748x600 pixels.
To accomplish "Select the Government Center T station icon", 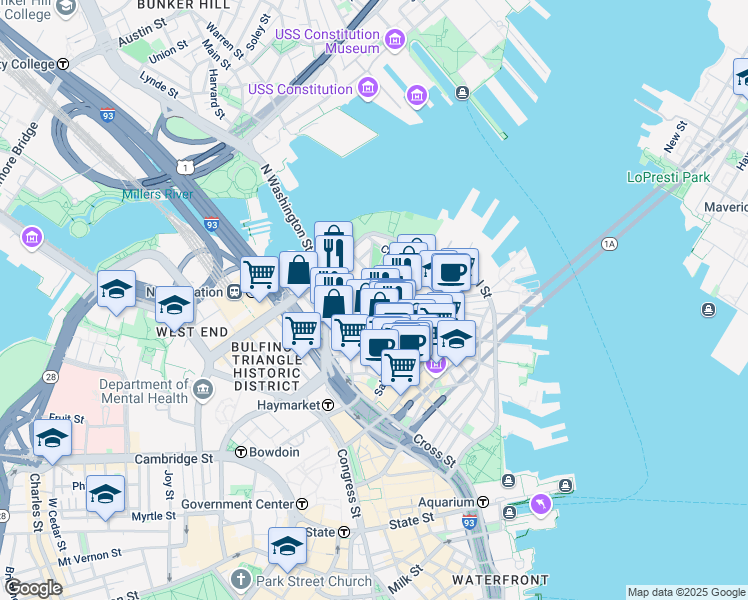I will pos(302,504).
